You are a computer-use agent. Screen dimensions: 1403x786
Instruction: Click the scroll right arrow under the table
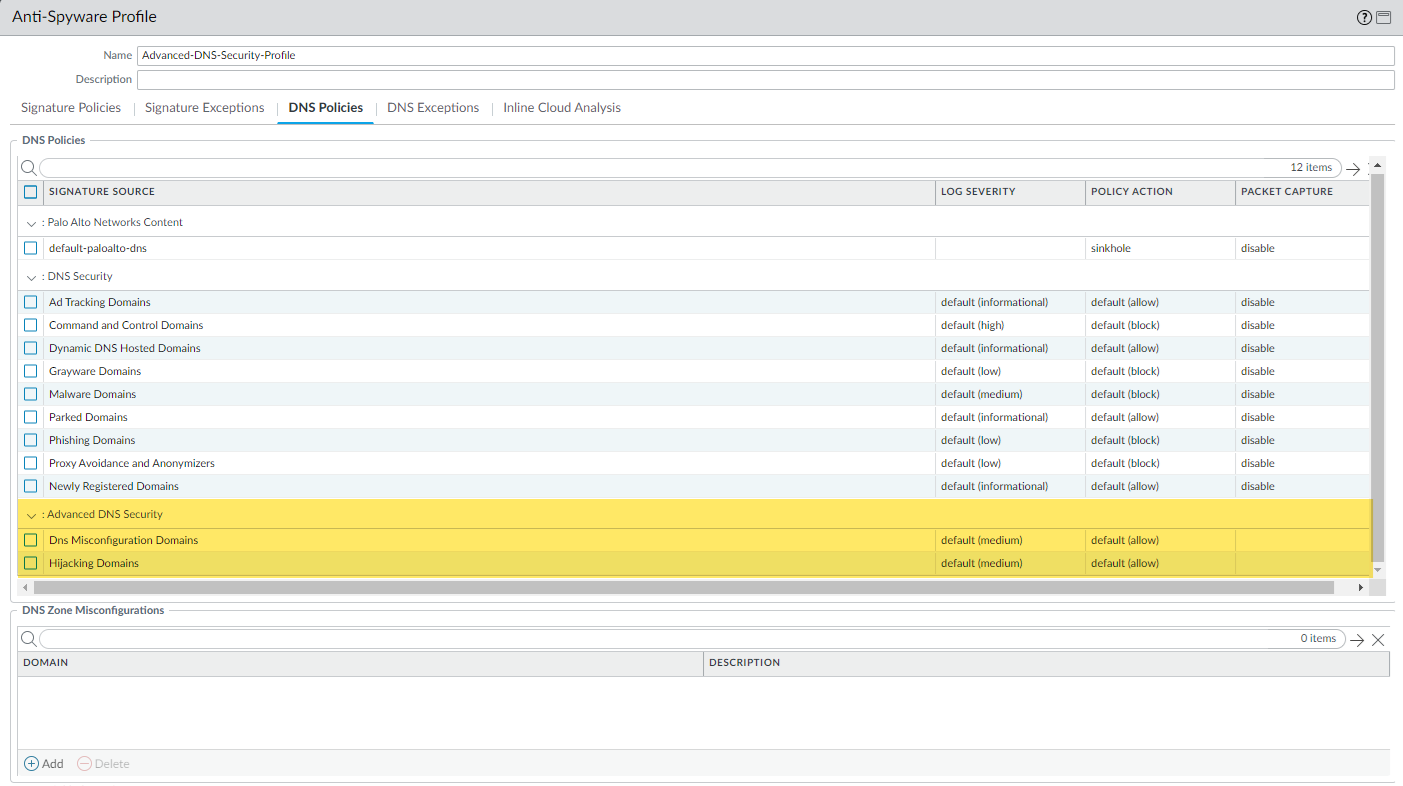(x=1360, y=588)
